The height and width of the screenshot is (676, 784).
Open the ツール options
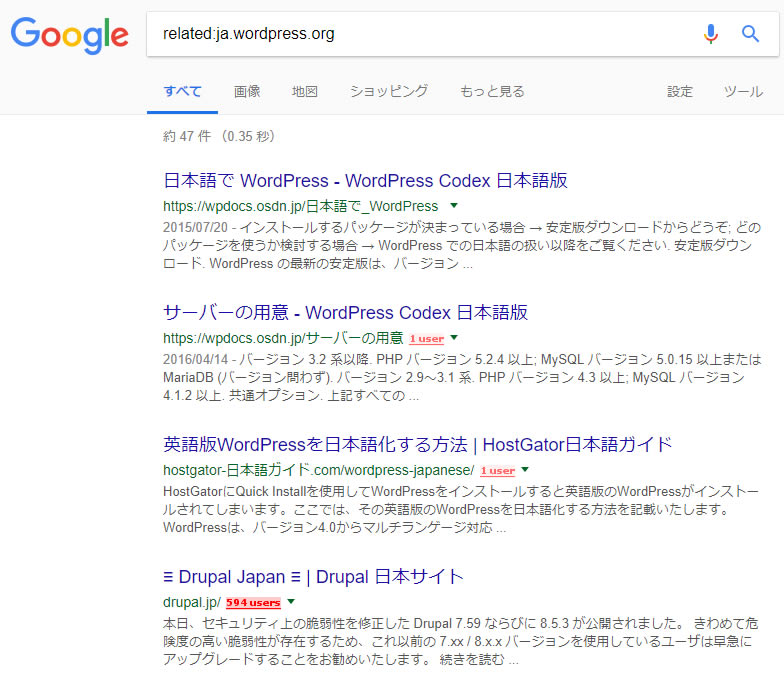click(743, 91)
